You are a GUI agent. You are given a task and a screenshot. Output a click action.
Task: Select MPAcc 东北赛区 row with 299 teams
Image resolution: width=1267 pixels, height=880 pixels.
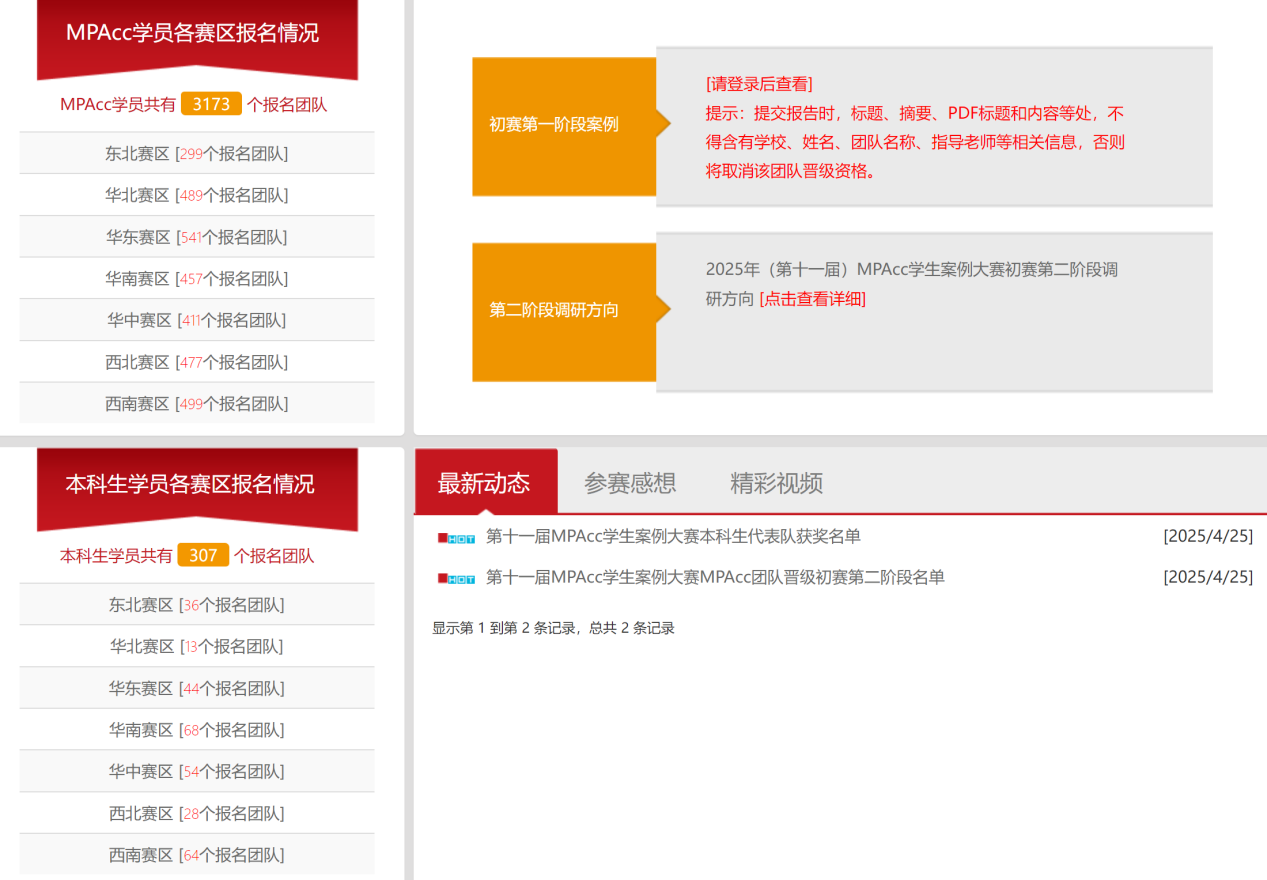point(197,154)
